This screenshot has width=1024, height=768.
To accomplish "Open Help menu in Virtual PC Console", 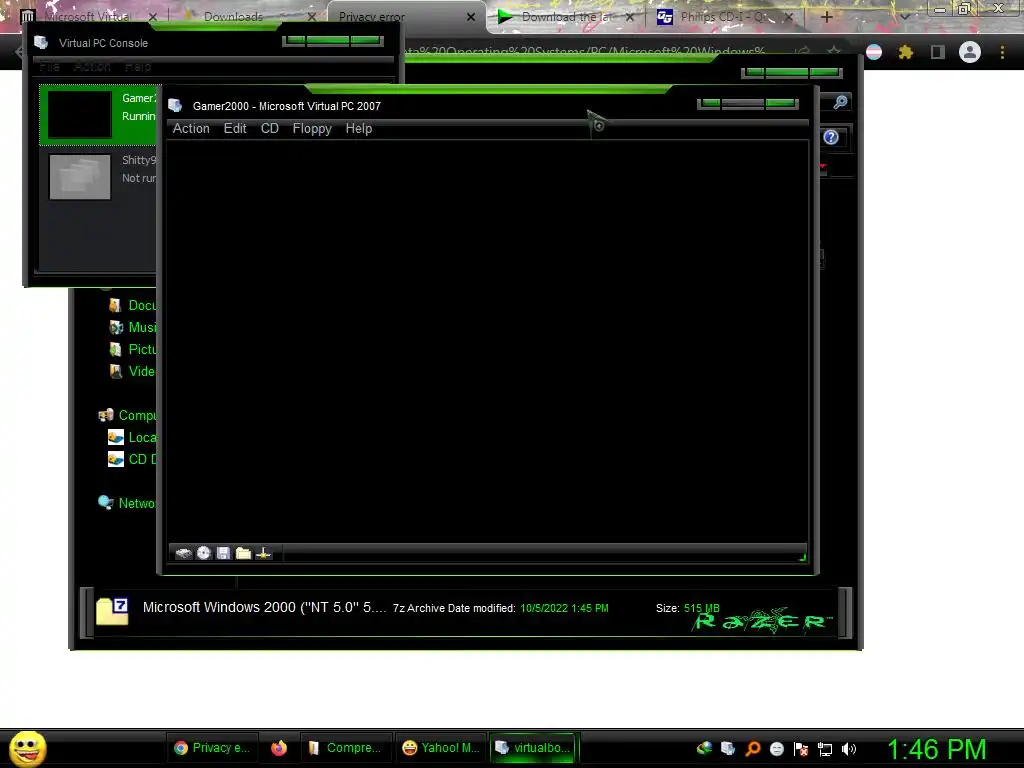I will click(x=137, y=67).
